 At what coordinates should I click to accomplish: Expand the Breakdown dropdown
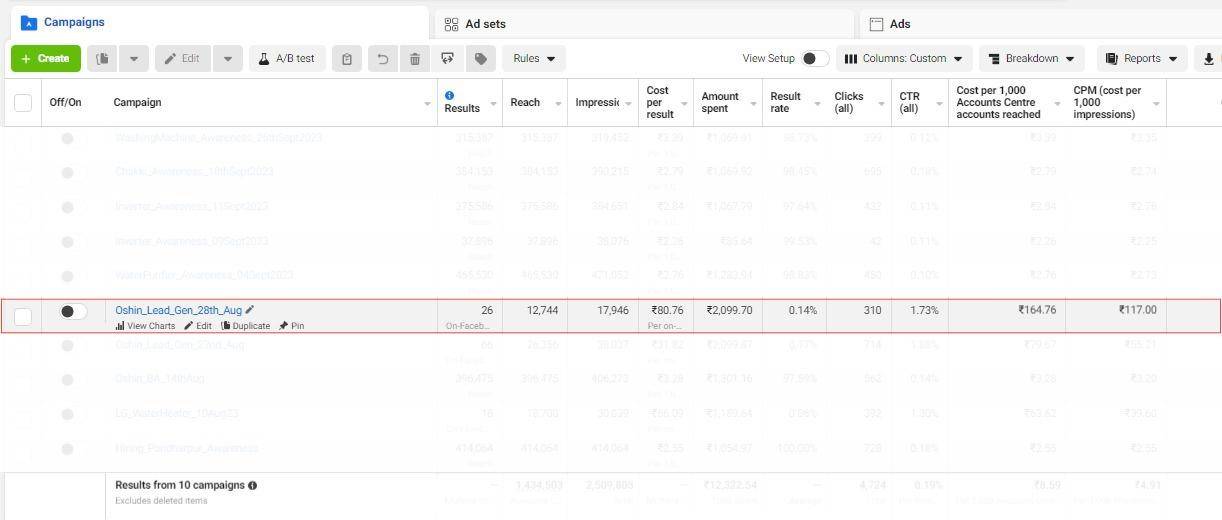click(1032, 59)
